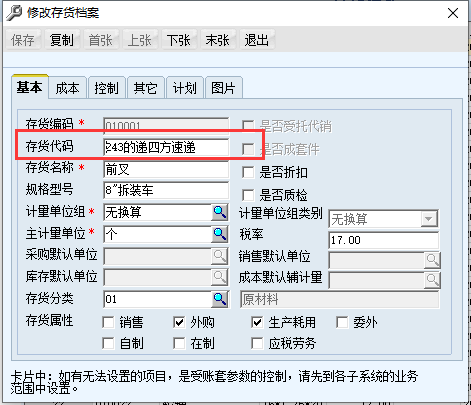The width and height of the screenshot is (471, 405).
Task: Tick the 委外 checkbox
Action: coord(342,322)
